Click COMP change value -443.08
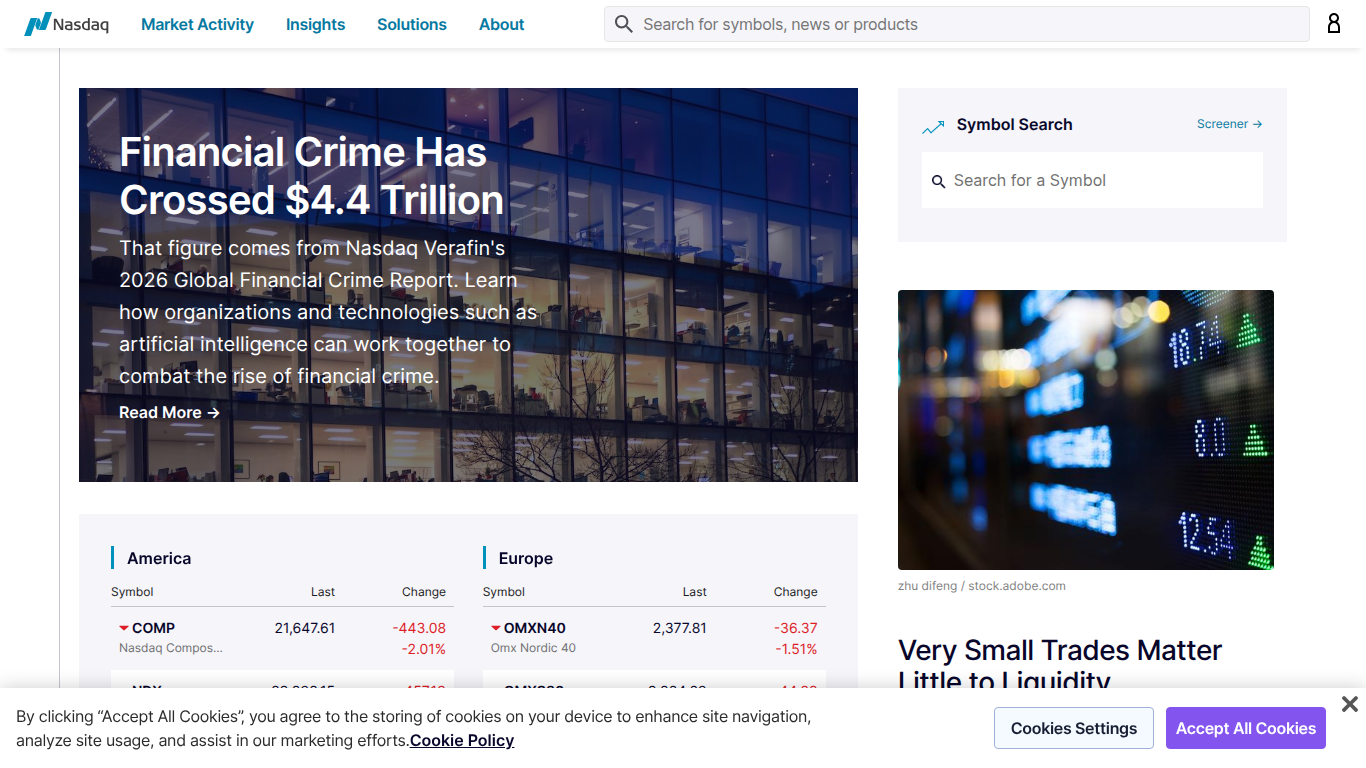The height and width of the screenshot is (768, 1366). (419, 628)
